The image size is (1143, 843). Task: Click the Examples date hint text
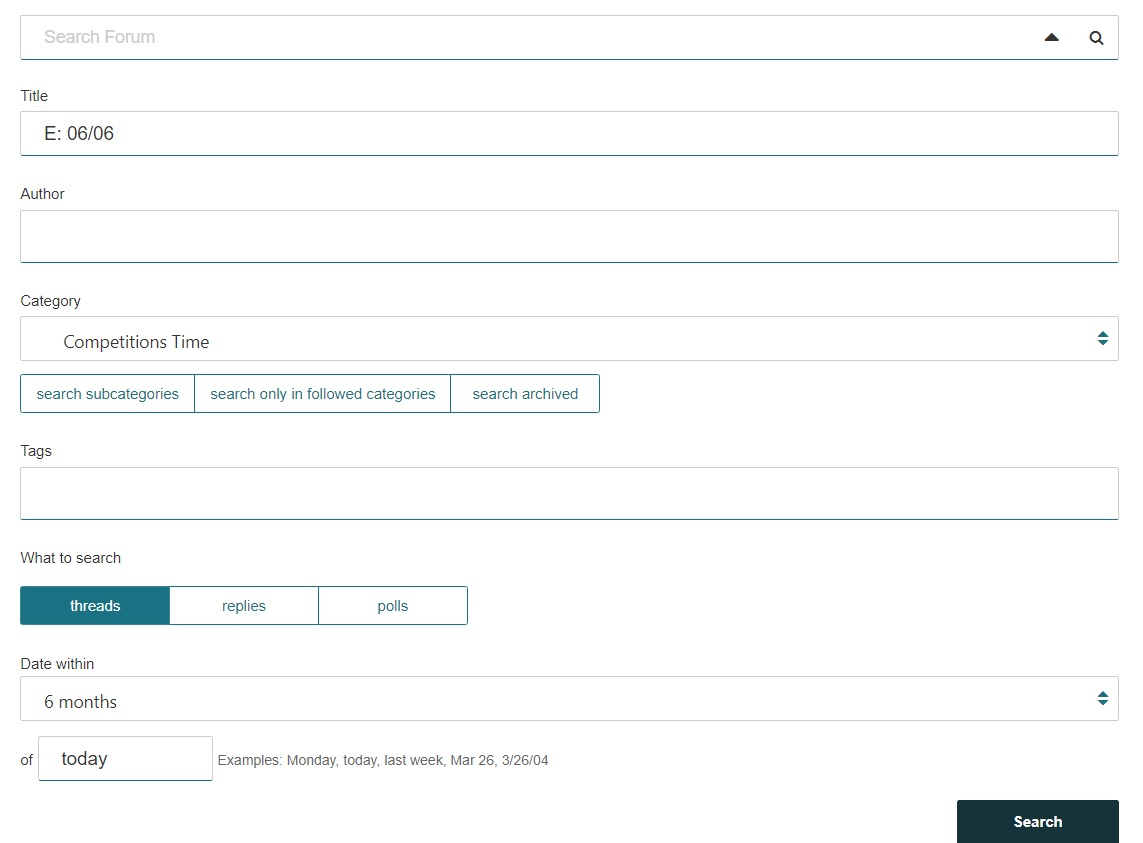click(x=383, y=760)
